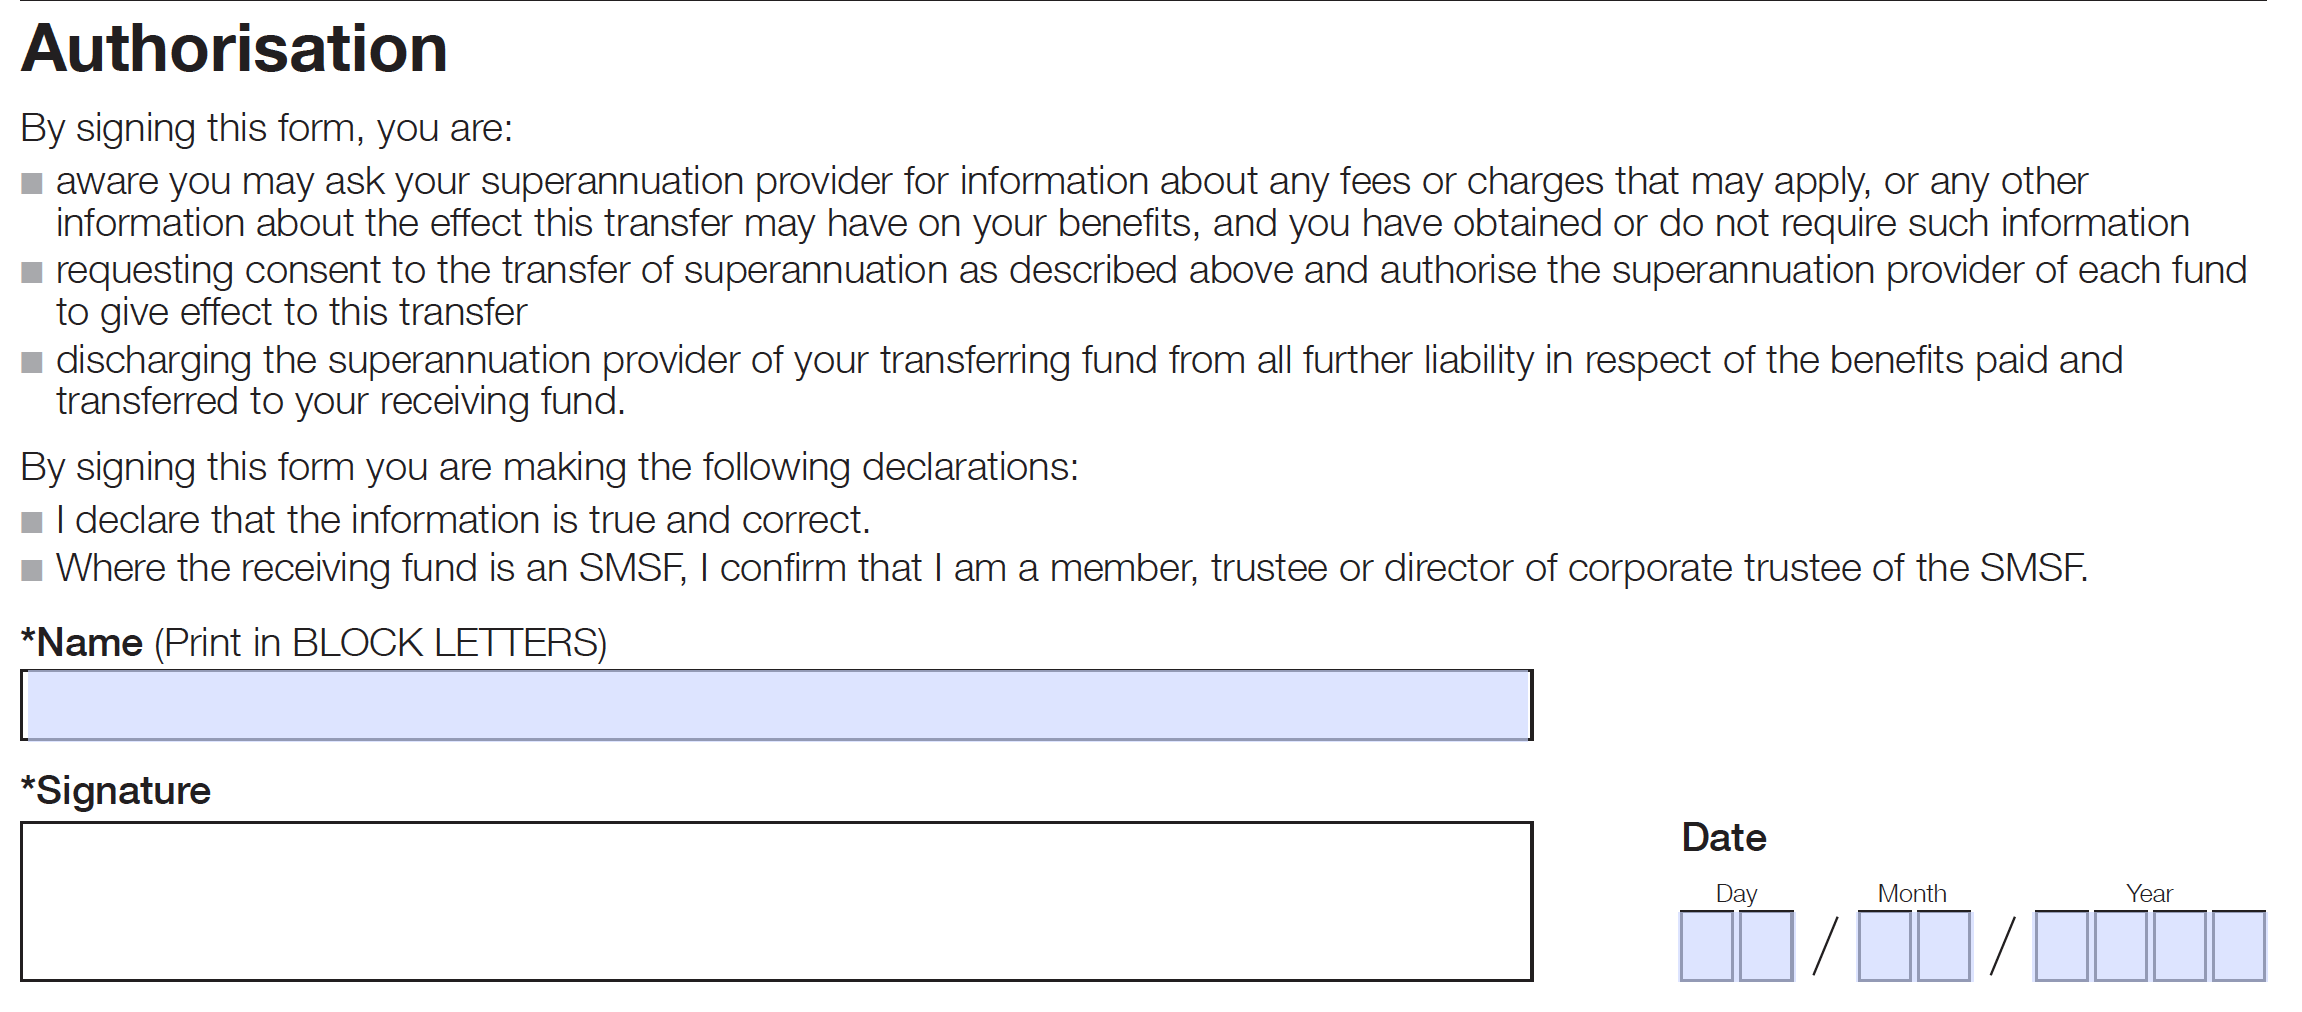Click the bullet beside 'I declare that the information'
This screenshot has height=1012, width=2302.
(x=32, y=522)
